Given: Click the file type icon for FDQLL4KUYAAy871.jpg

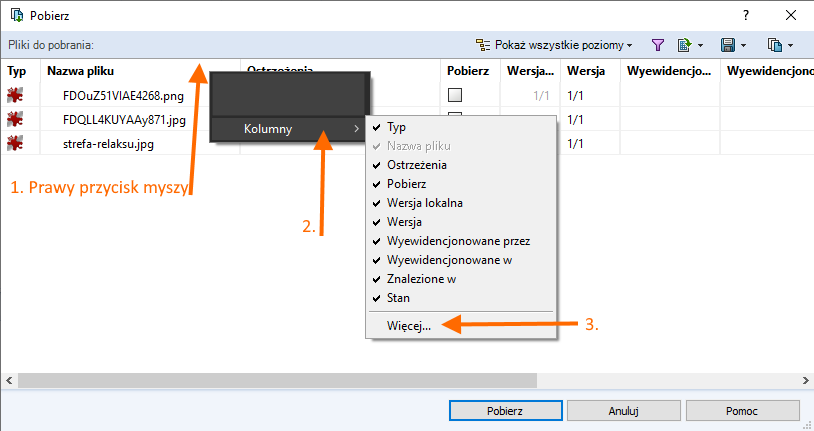Looking at the screenshot, I should coord(15,120).
